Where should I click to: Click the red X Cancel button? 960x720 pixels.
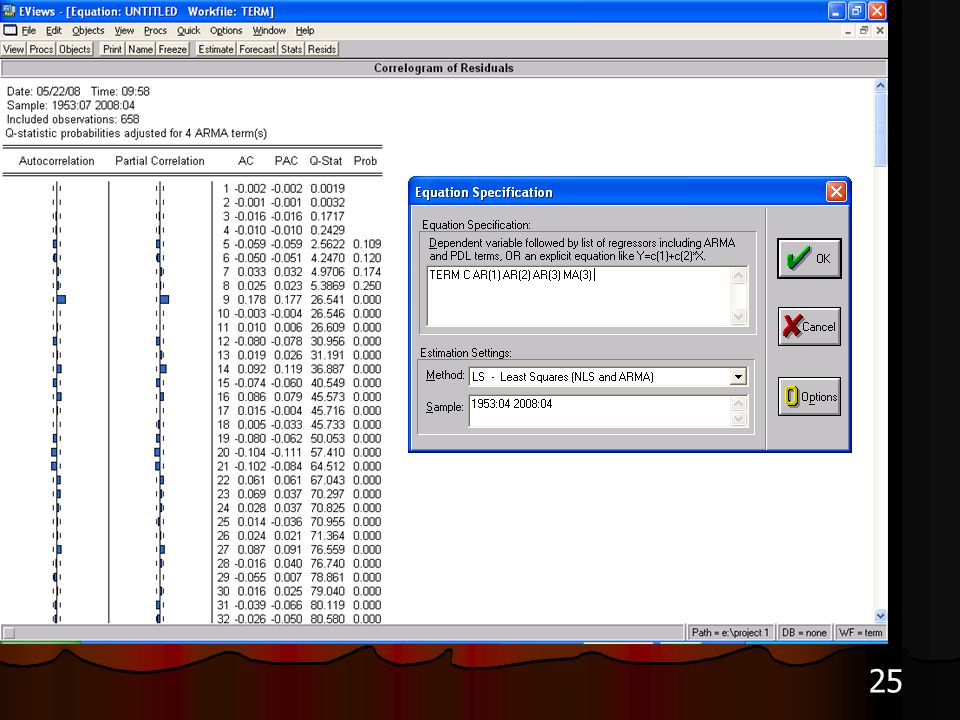pos(809,326)
